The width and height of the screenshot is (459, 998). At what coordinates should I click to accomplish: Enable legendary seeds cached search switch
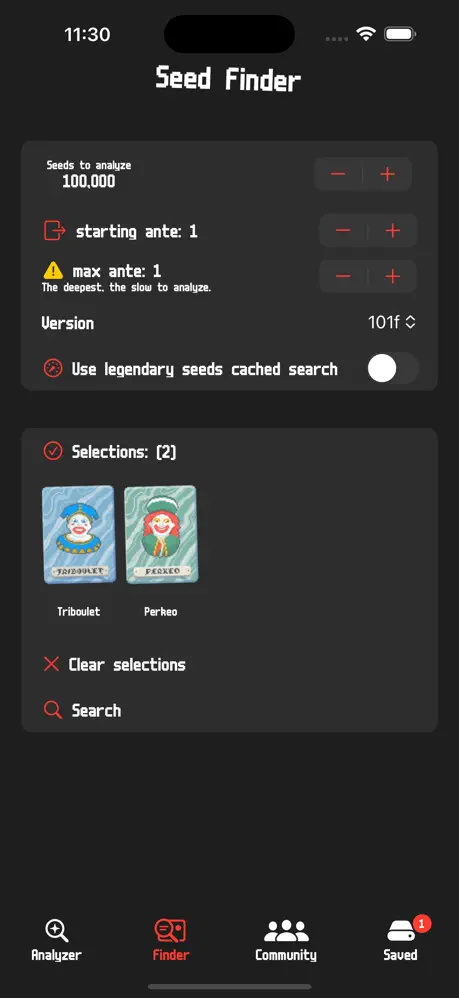pyautogui.click(x=392, y=369)
